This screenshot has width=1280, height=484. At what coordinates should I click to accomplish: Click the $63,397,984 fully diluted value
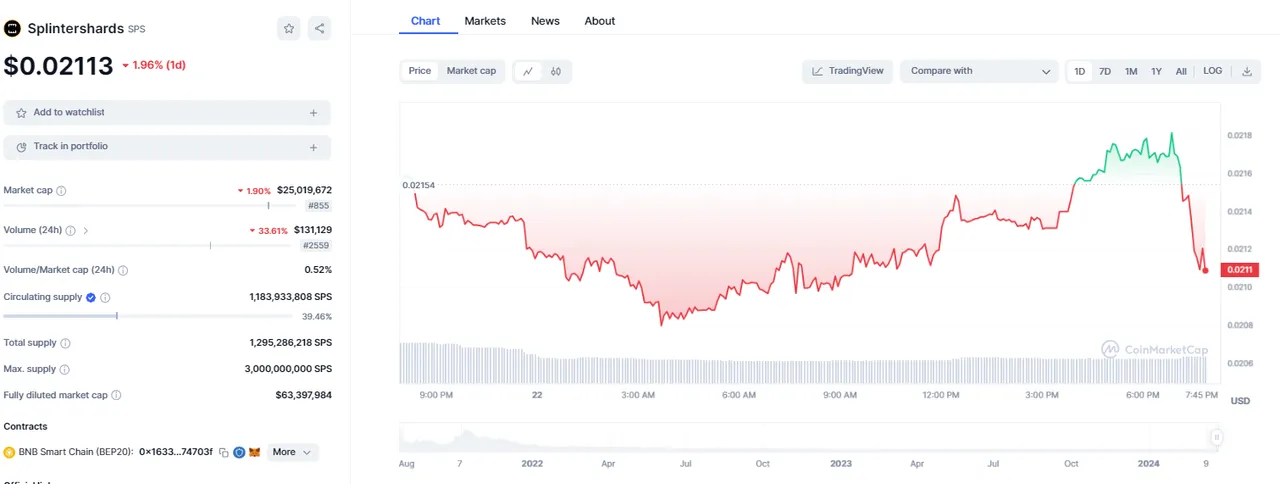(x=304, y=395)
